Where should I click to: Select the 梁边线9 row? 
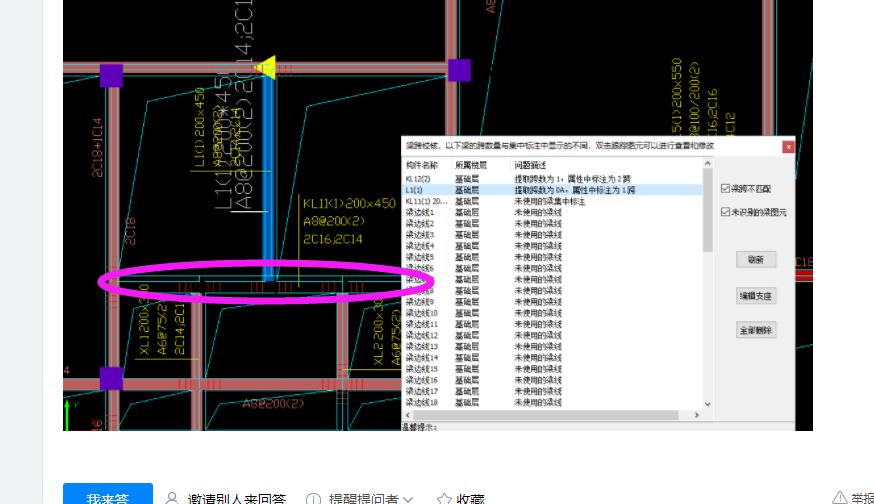tap(552, 302)
